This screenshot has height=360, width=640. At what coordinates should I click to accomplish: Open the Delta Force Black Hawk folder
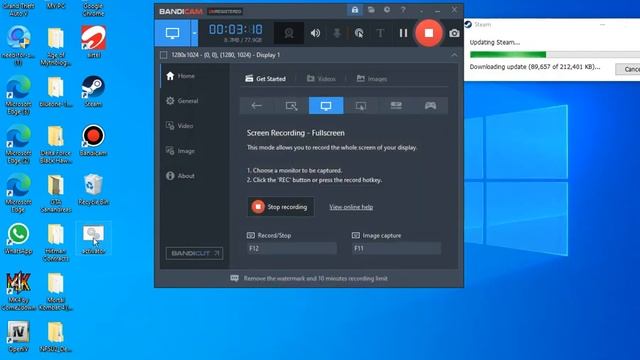coord(56,144)
